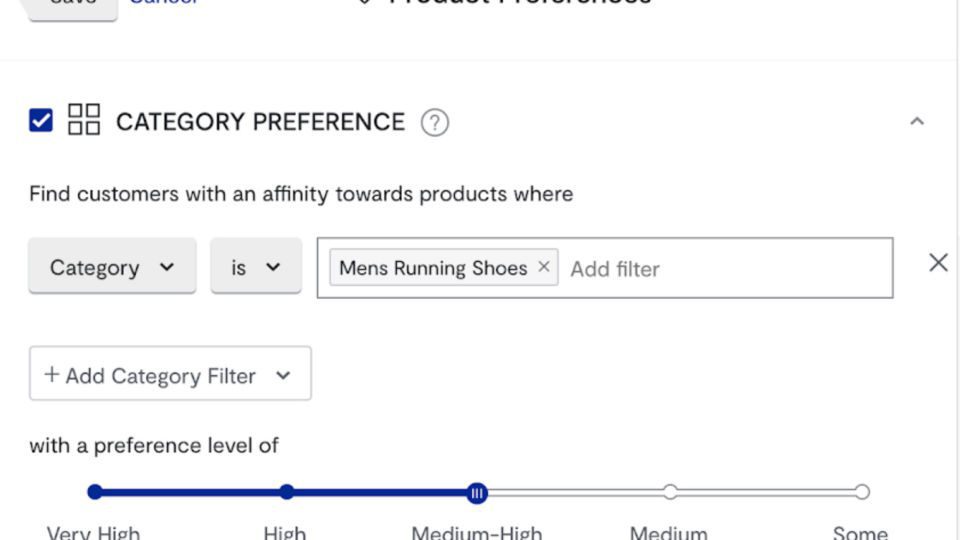Screen dimensions: 960x540
Task: Click the Category Preference help question-mark icon
Action: tap(434, 122)
